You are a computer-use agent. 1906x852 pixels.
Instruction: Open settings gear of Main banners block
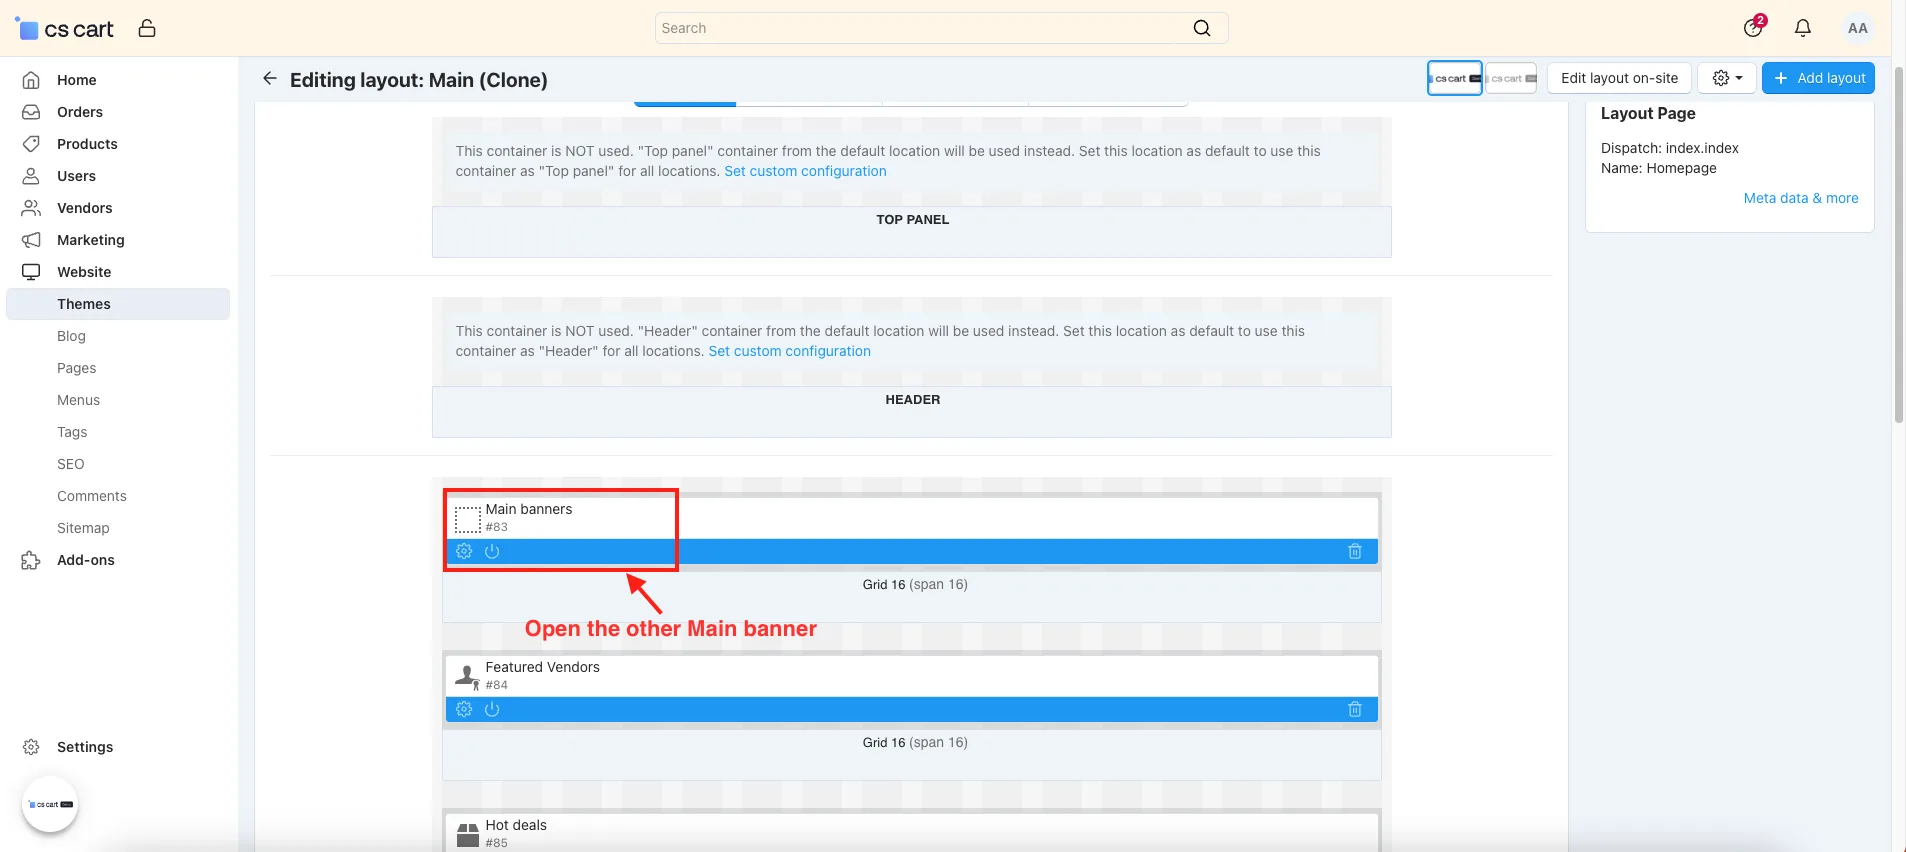coord(464,551)
